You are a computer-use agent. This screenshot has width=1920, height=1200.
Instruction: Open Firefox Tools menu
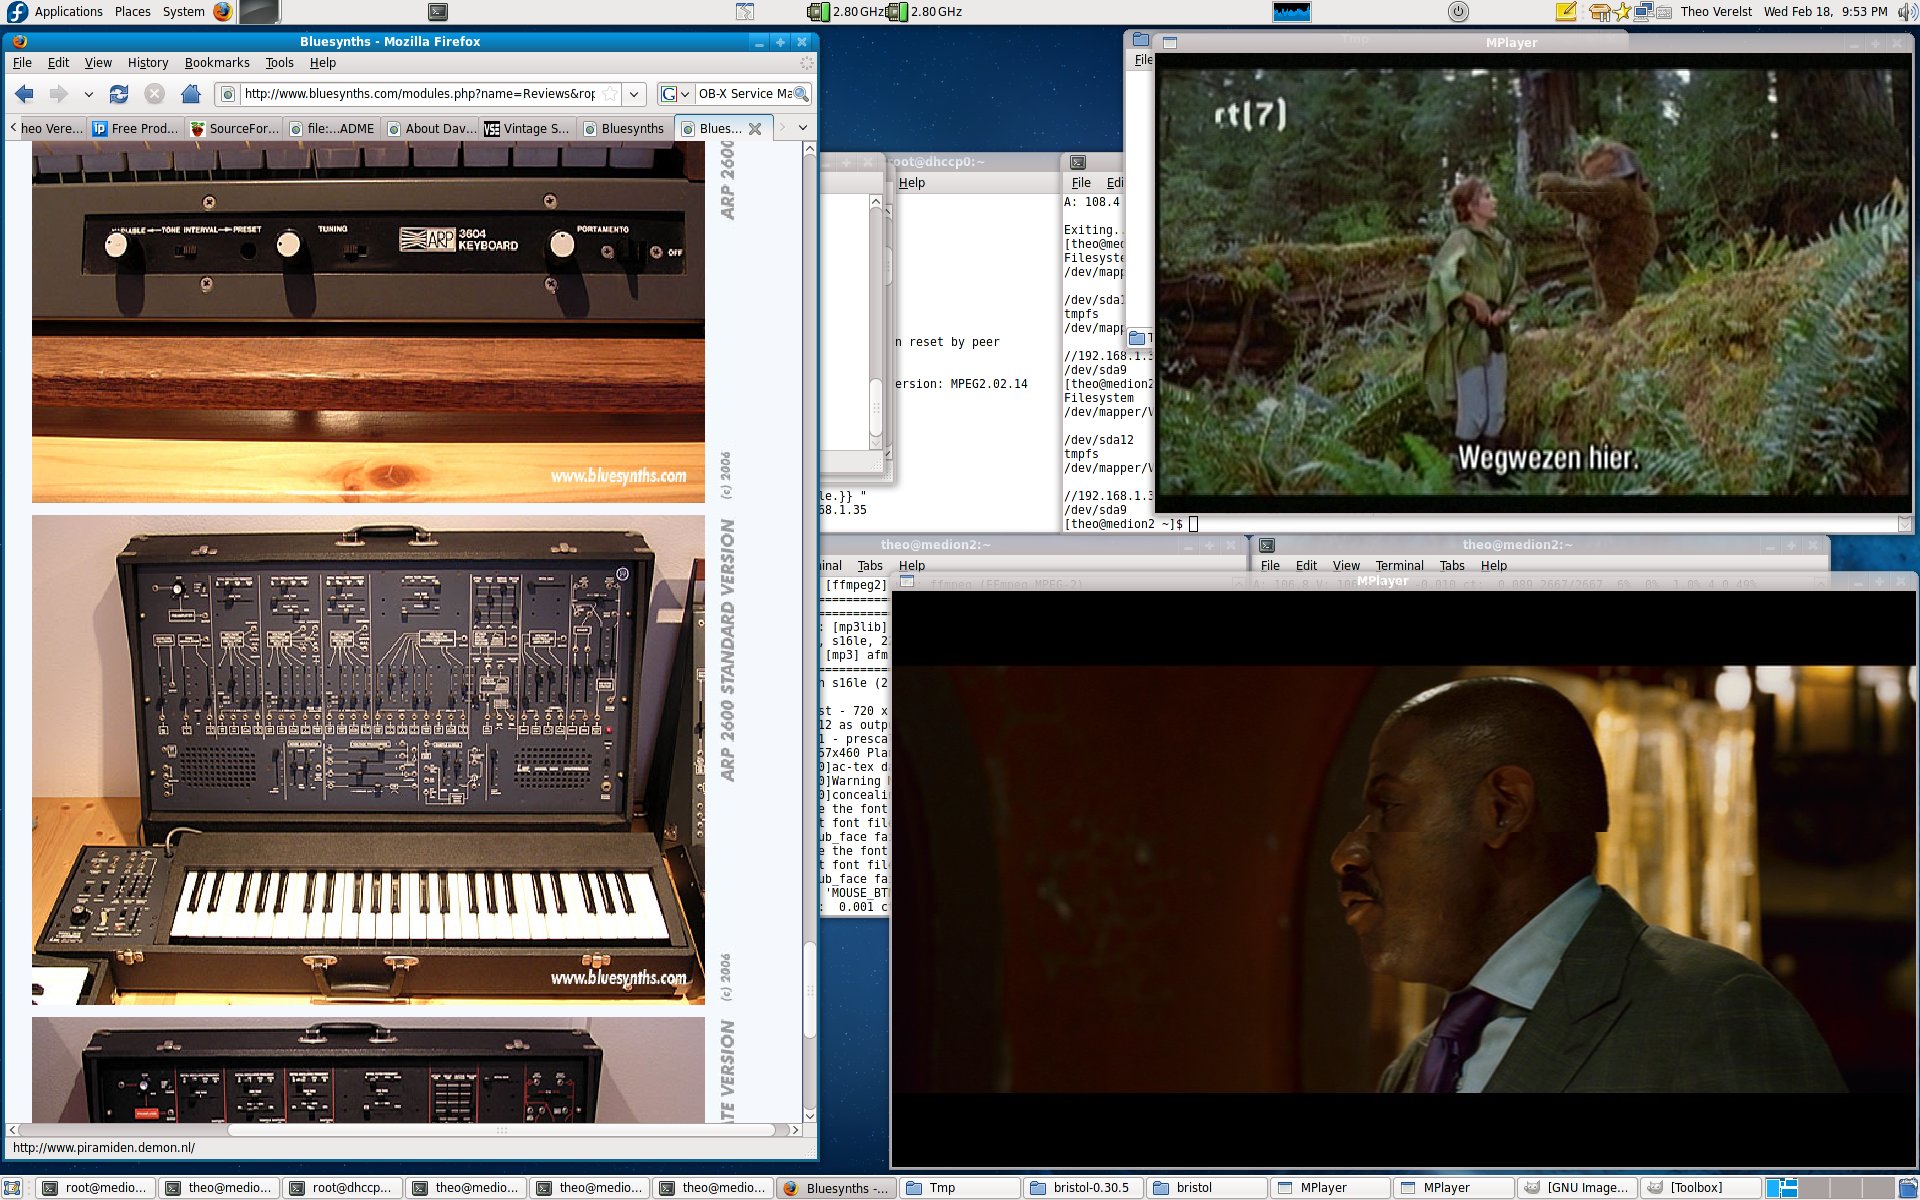point(279,62)
